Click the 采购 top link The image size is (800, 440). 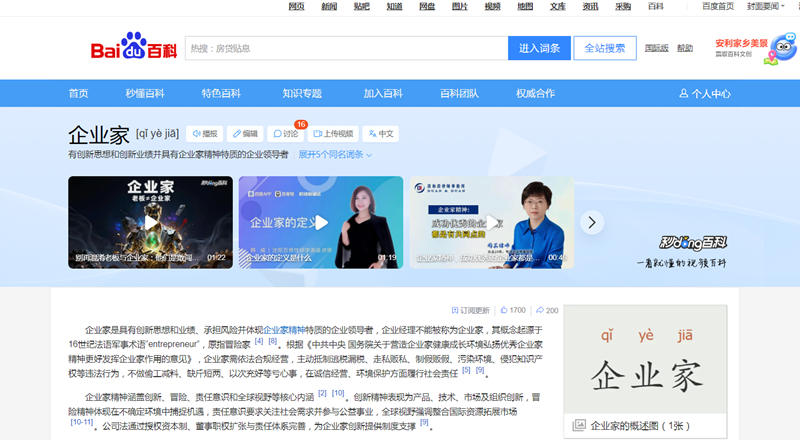pyautogui.click(x=623, y=6)
